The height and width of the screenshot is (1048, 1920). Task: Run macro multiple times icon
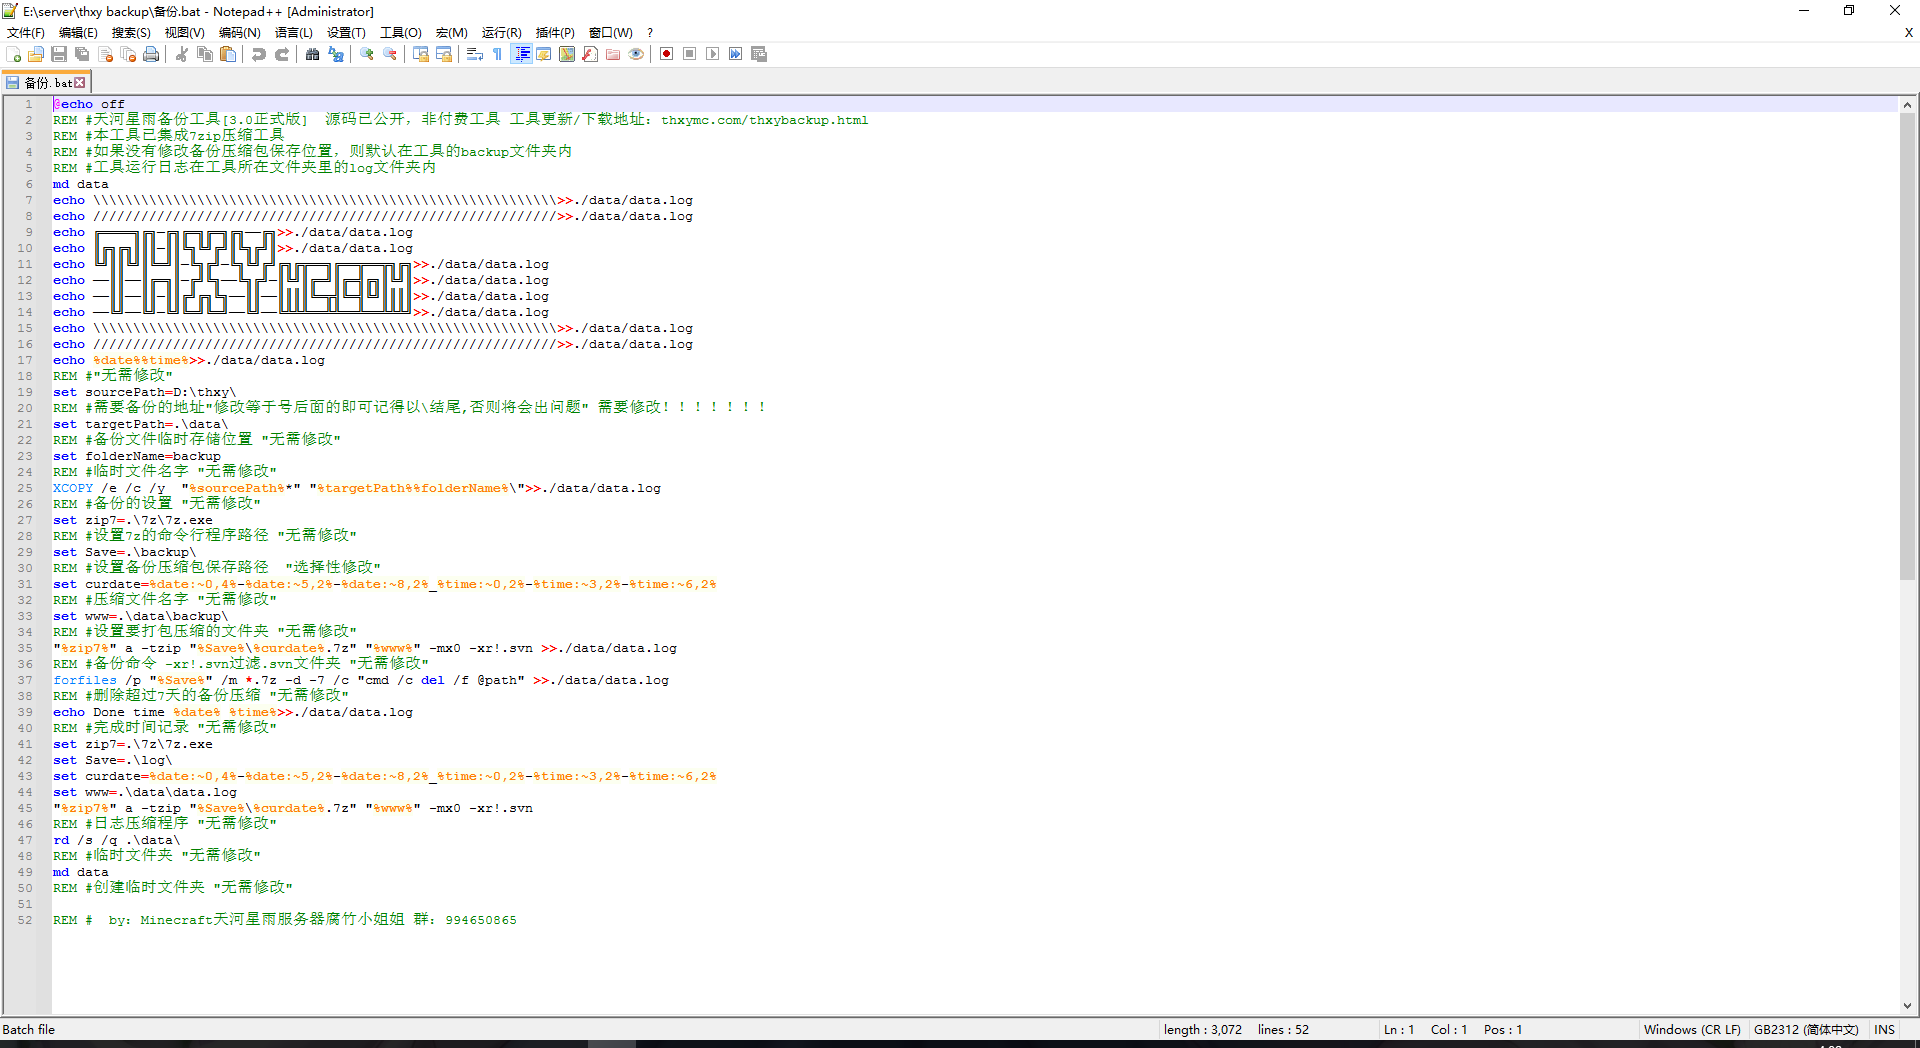736,54
